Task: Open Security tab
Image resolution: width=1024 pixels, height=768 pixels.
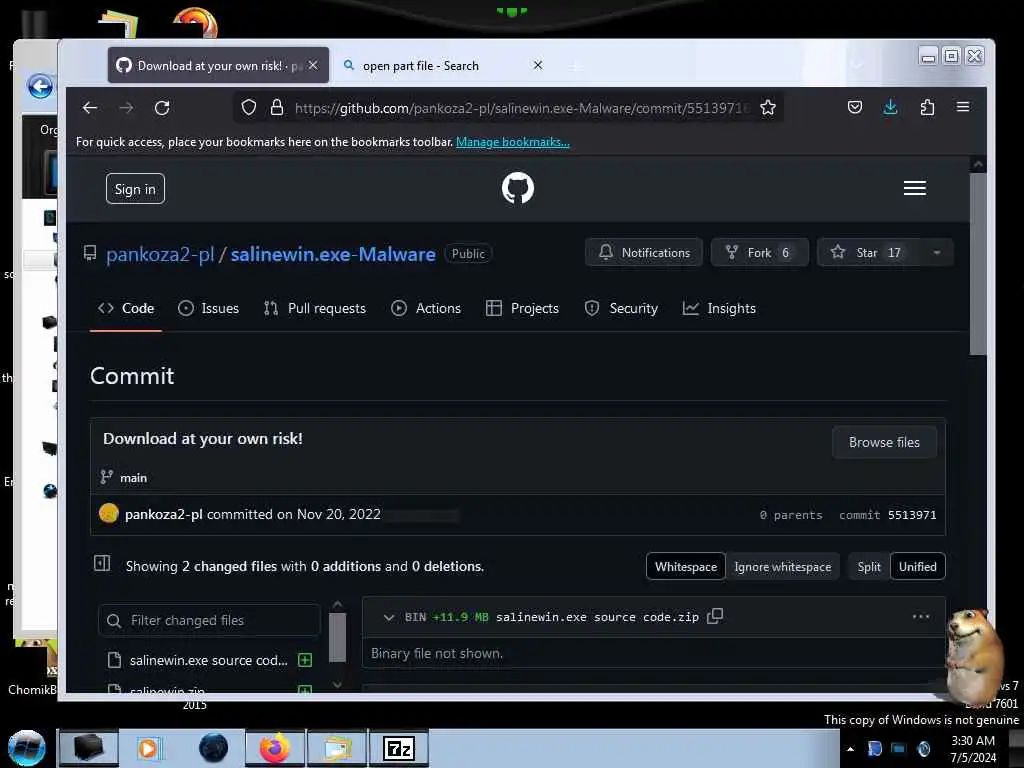Action: (x=621, y=308)
